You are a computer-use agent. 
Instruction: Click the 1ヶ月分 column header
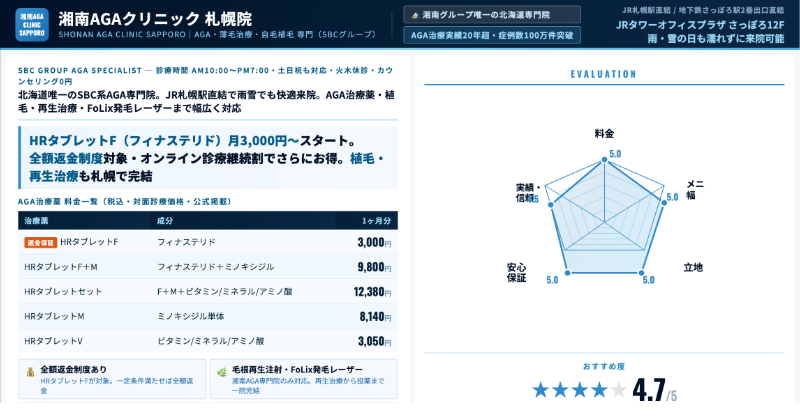click(377, 220)
